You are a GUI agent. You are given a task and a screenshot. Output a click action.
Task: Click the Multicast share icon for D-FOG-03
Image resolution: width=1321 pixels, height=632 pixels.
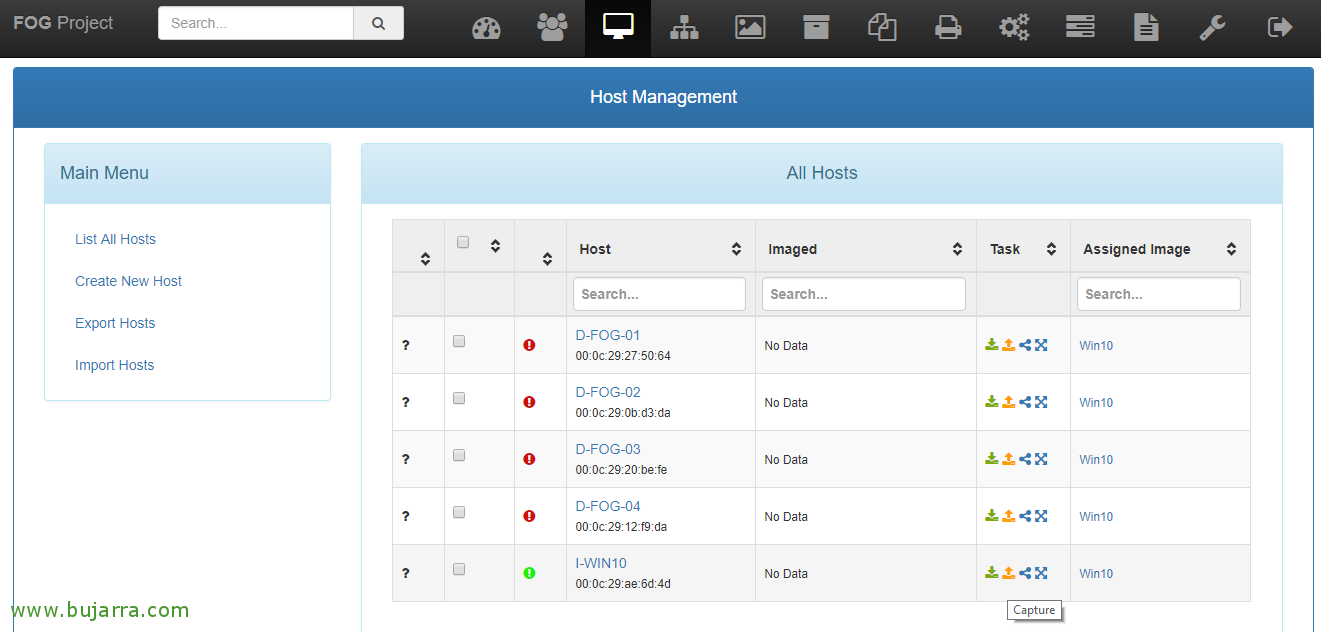pos(1025,459)
